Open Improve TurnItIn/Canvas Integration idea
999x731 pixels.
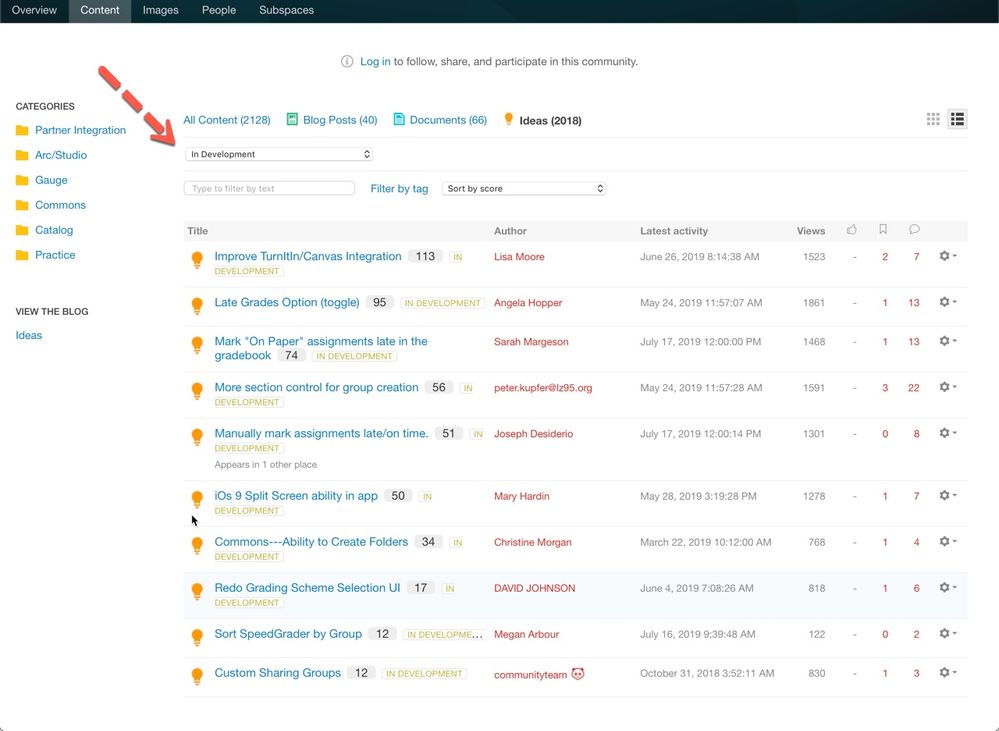[x=308, y=256]
